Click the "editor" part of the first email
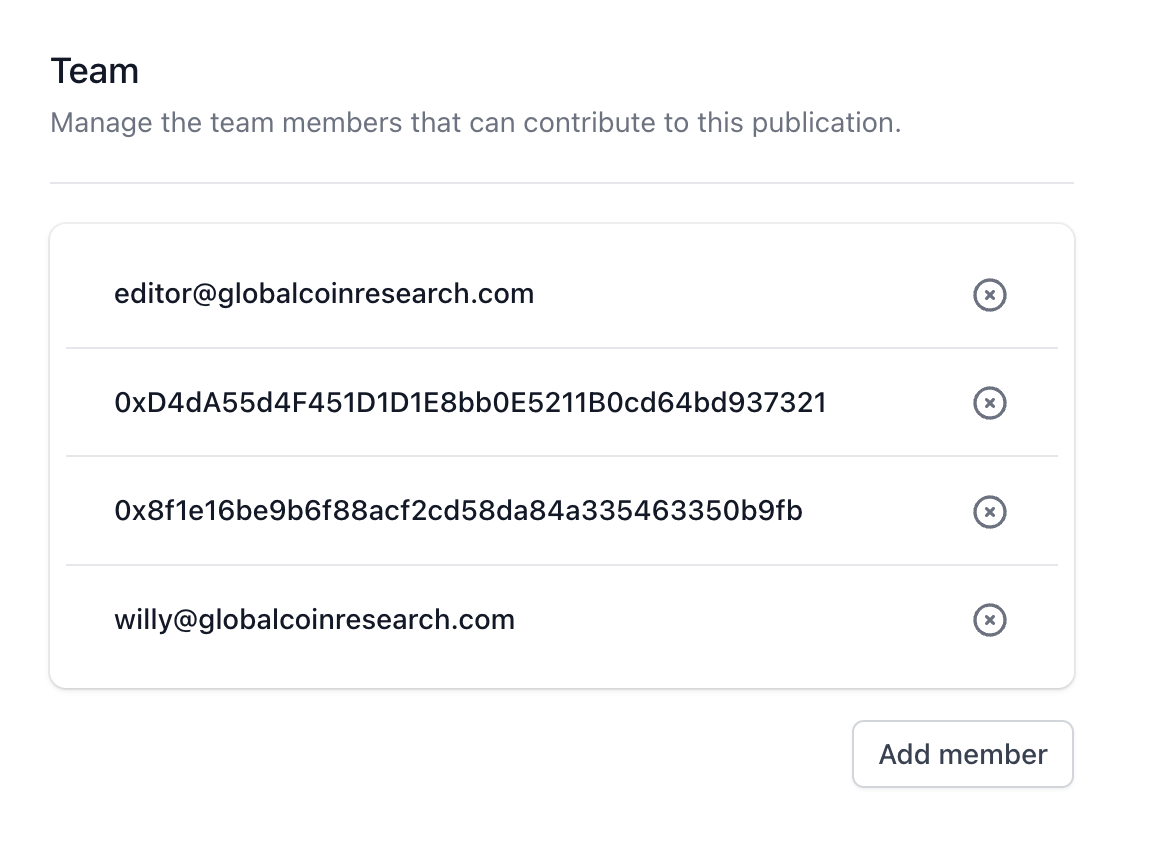 [x=147, y=294]
